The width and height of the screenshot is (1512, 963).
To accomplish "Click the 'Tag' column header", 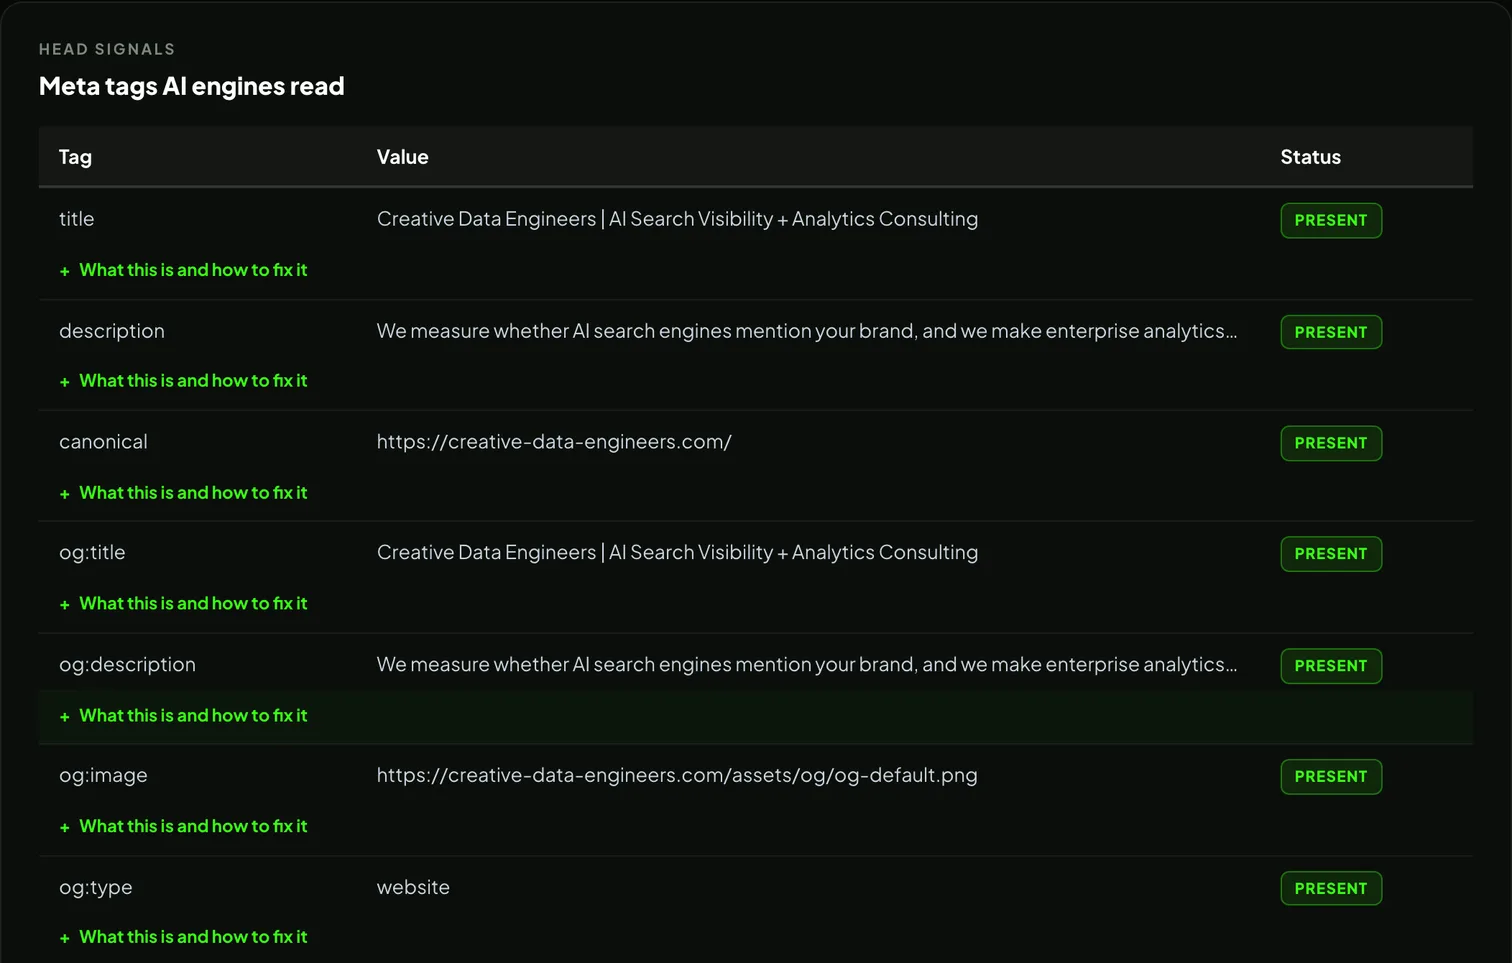I will (x=75, y=157).
